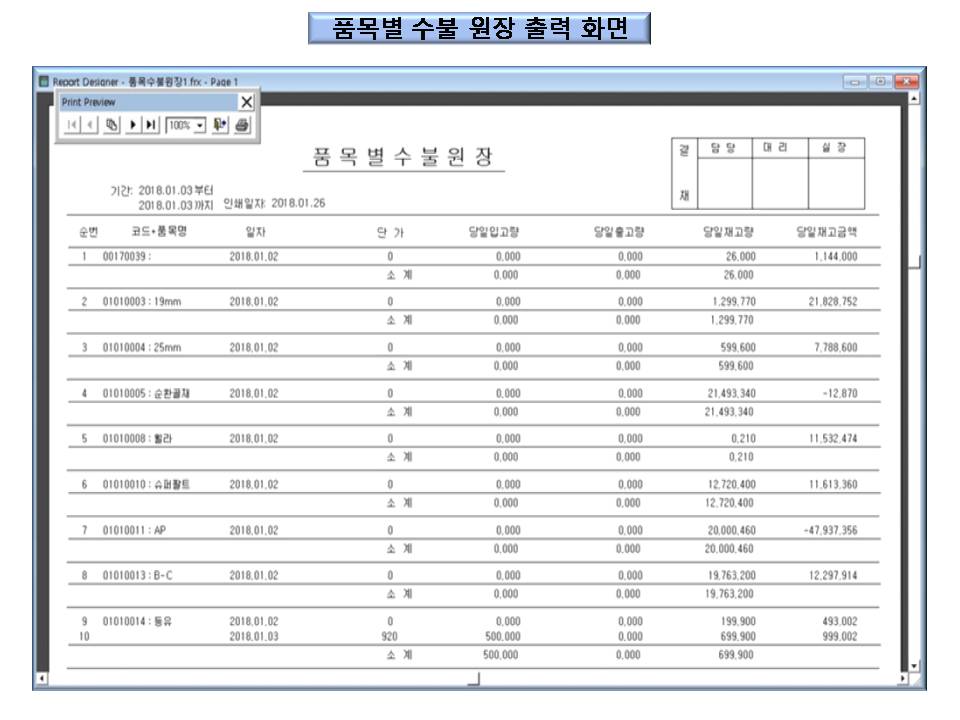Screen dimensions: 960x720
Task: Click stock quantity 1,299,770 in row 2
Action: point(734,302)
